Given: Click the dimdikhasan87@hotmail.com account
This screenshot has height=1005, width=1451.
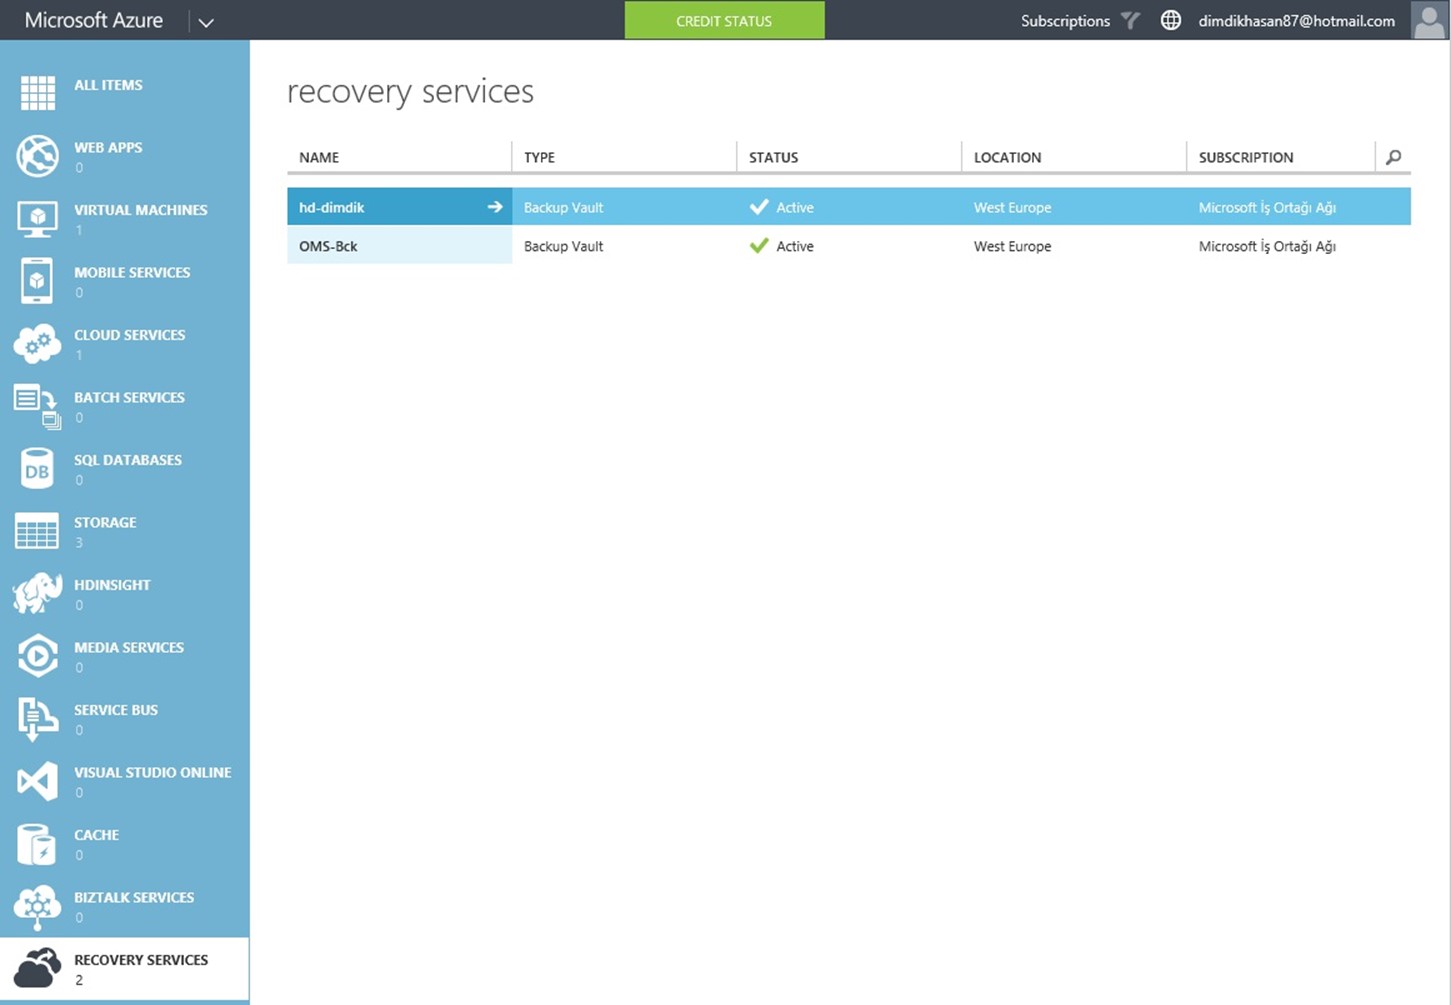Looking at the screenshot, I should pyautogui.click(x=1296, y=20).
